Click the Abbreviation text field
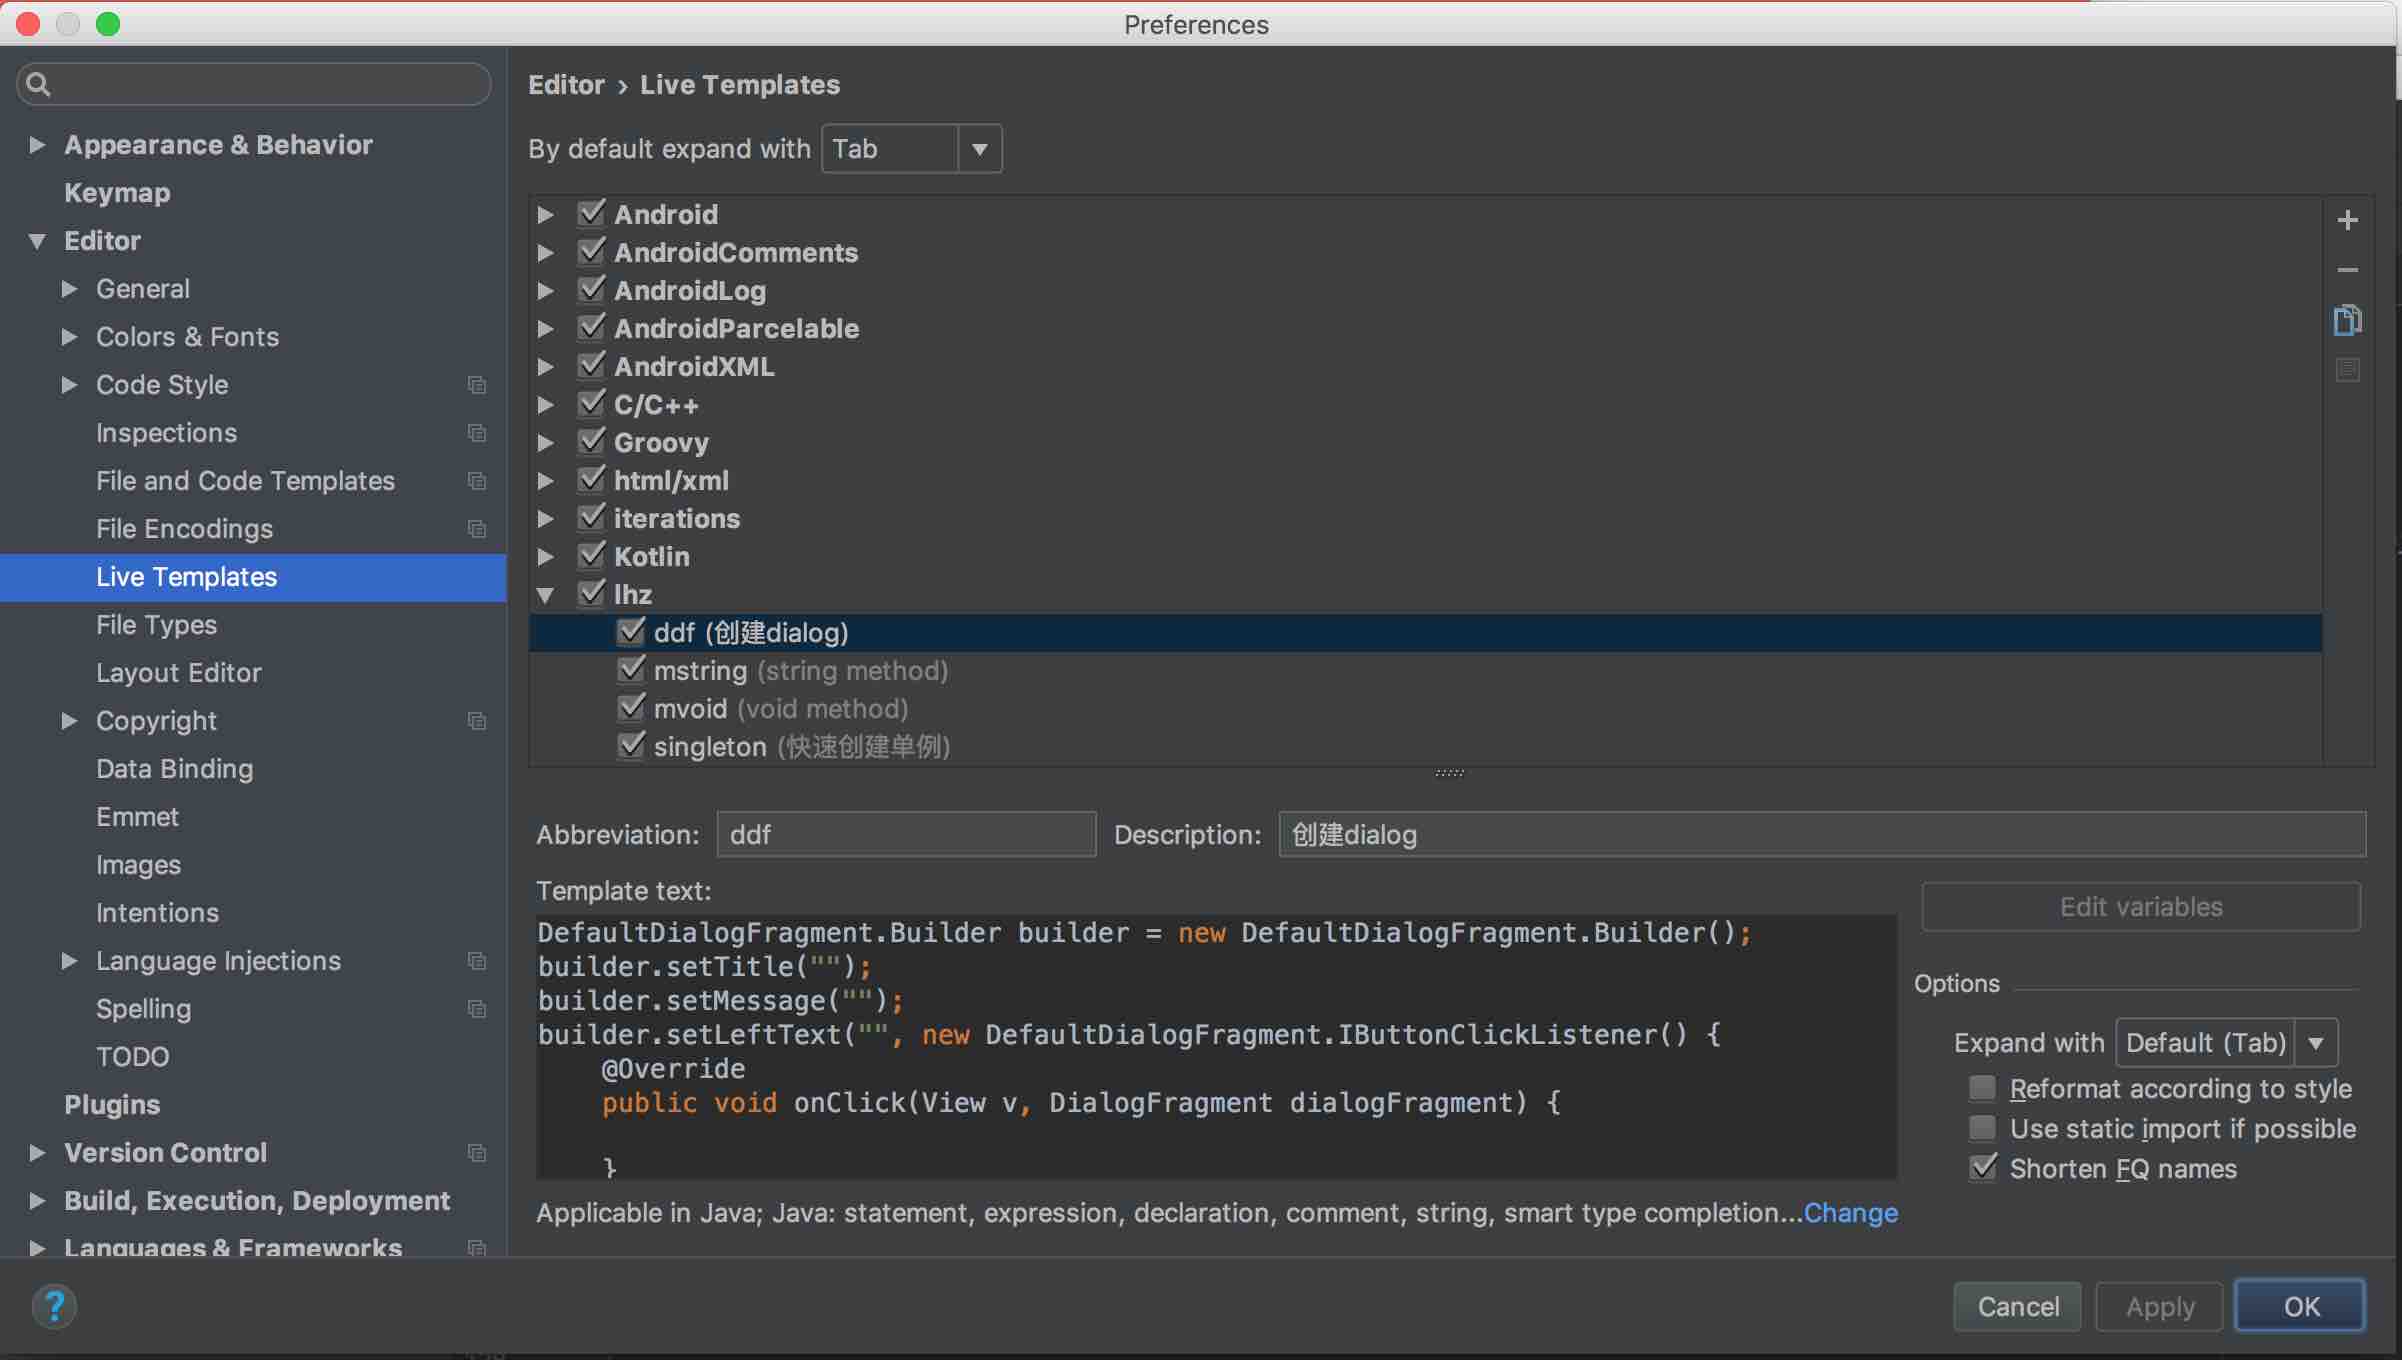Screen dimensions: 2402x1360 coord(905,835)
